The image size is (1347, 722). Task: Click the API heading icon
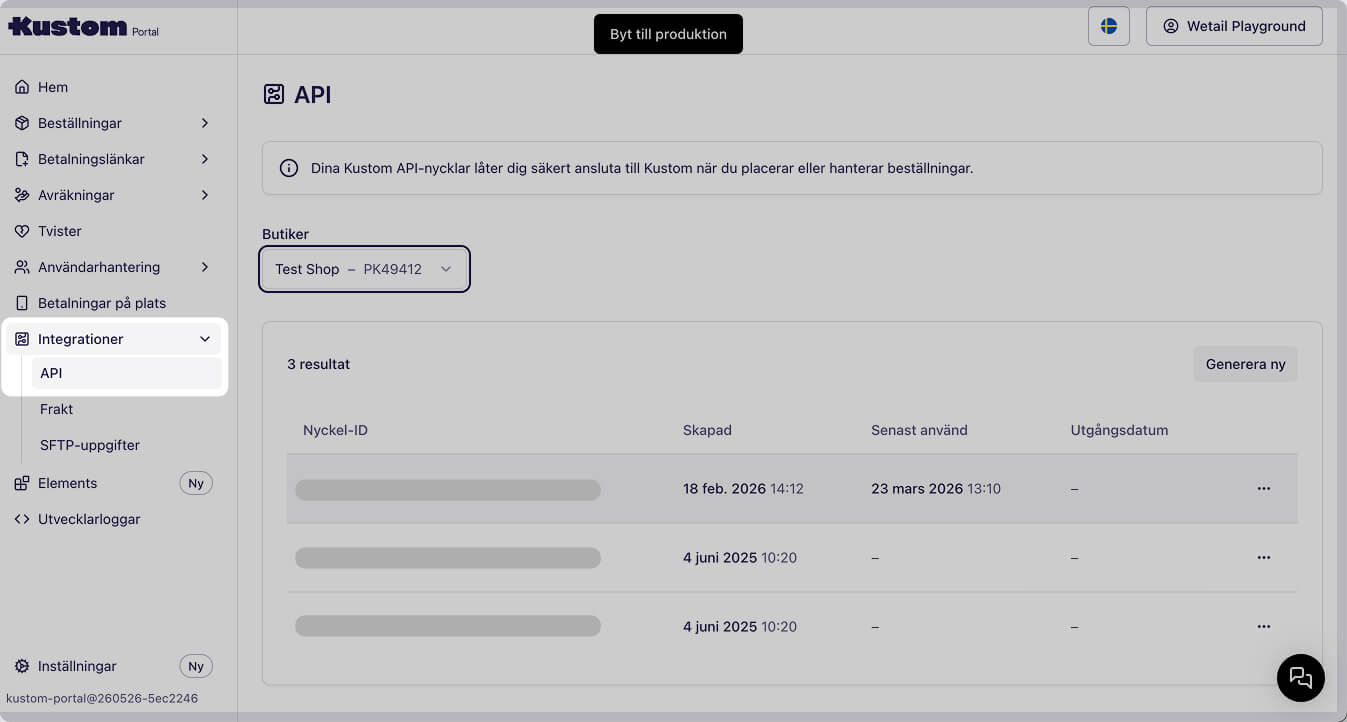tap(274, 95)
